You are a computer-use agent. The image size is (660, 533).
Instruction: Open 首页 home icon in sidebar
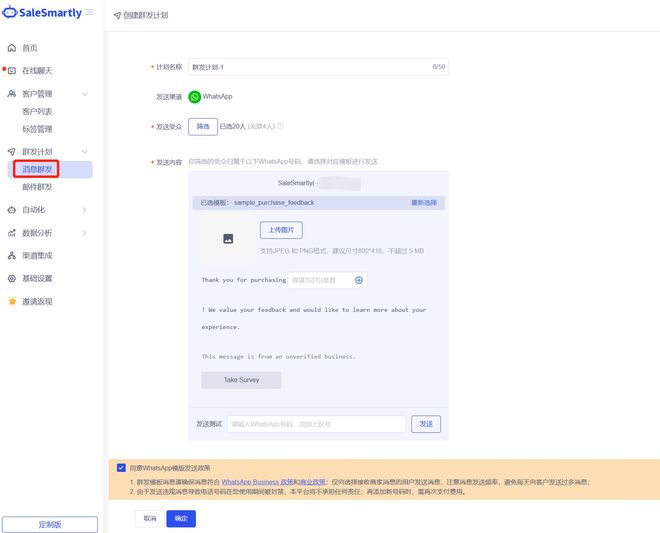12,48
